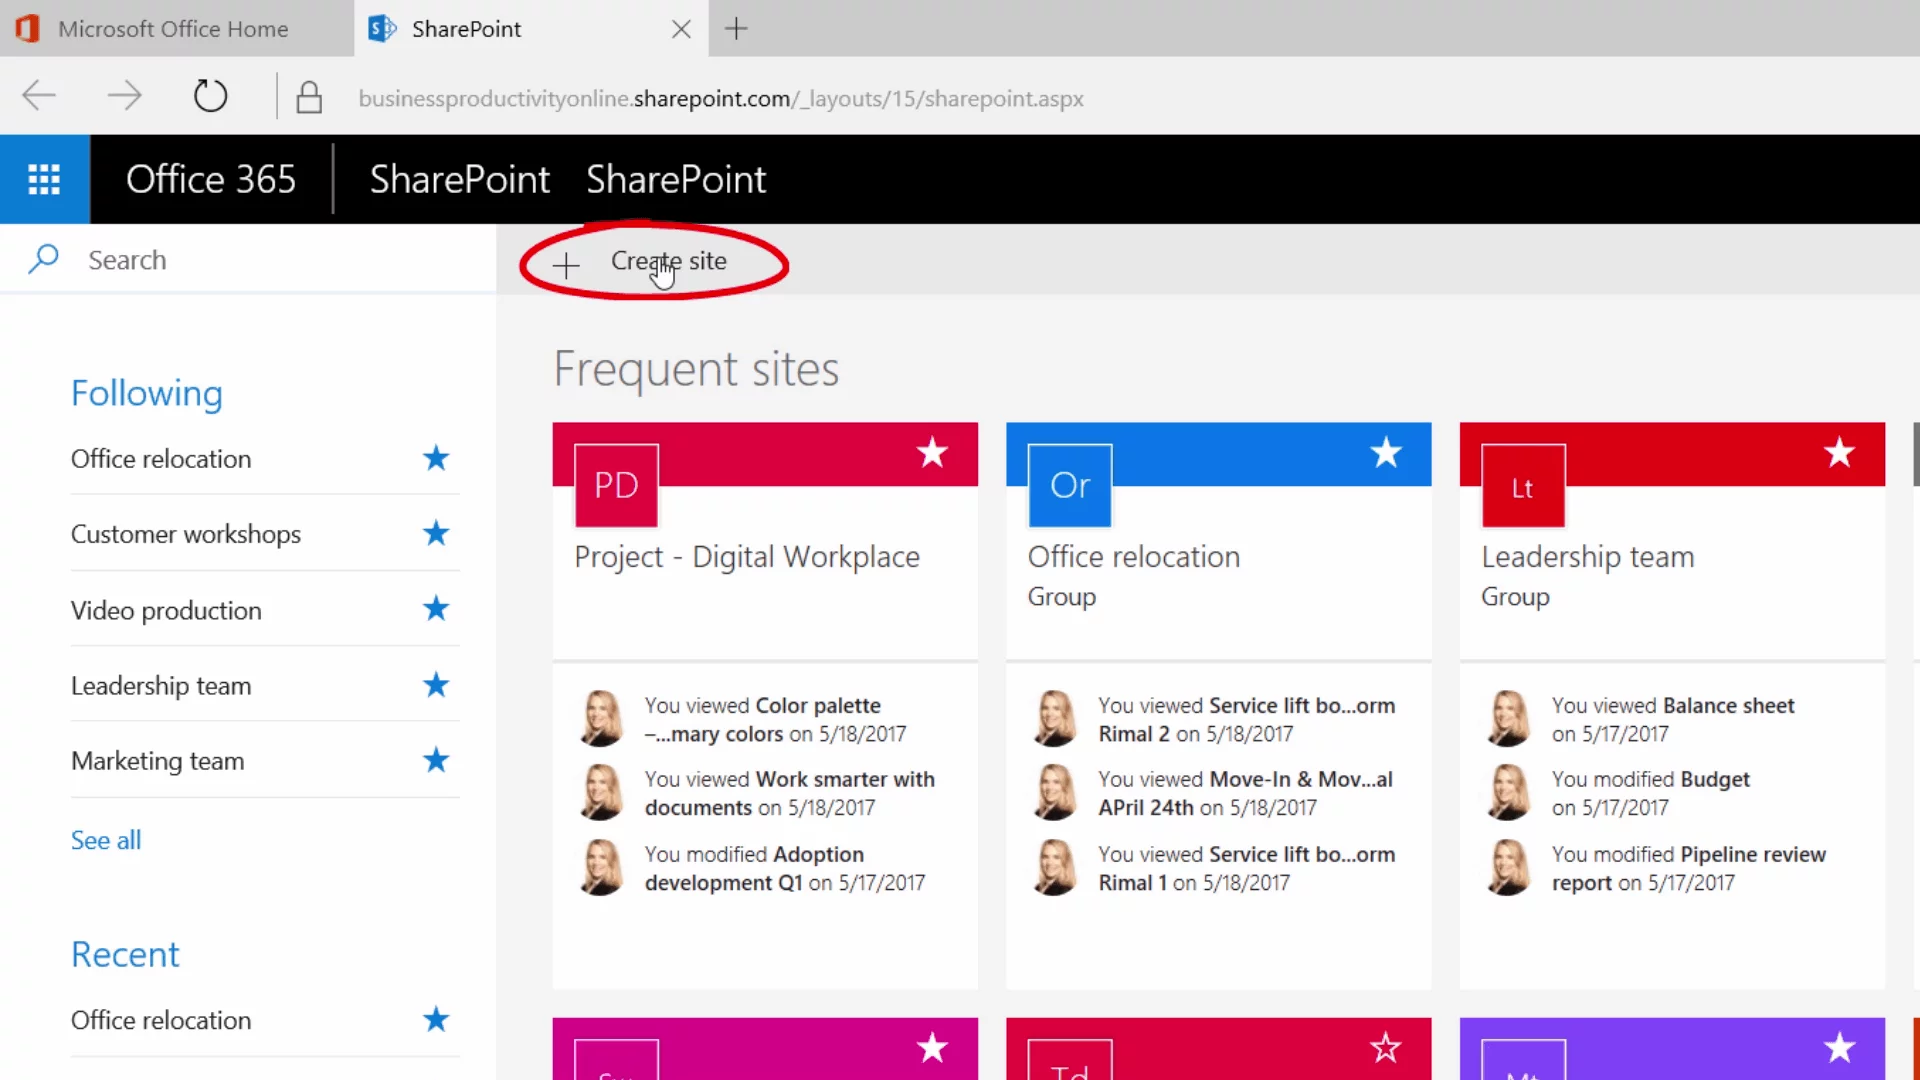Viewport: 1920px width, 1080px height.
Task: Click the search magnifier icon
Action: (43, 259)
